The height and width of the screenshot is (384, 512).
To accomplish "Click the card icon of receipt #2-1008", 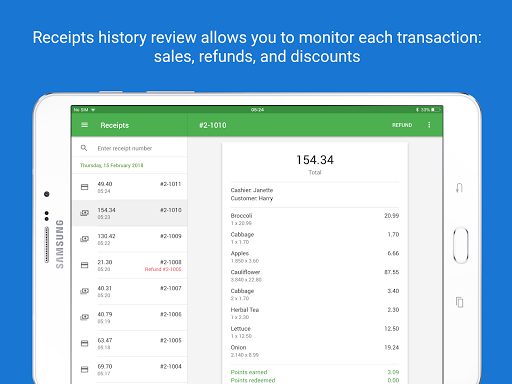I will [85, 265].
